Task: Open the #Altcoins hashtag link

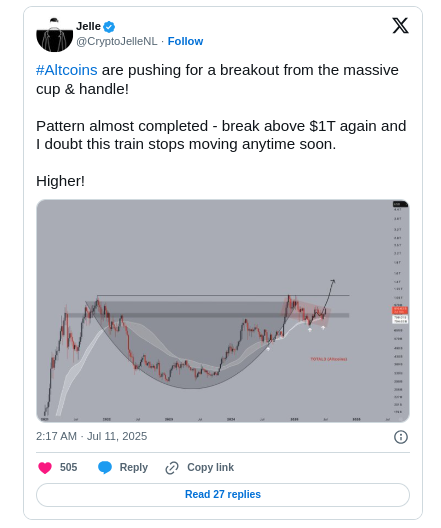Action: (x=67, y=70)
